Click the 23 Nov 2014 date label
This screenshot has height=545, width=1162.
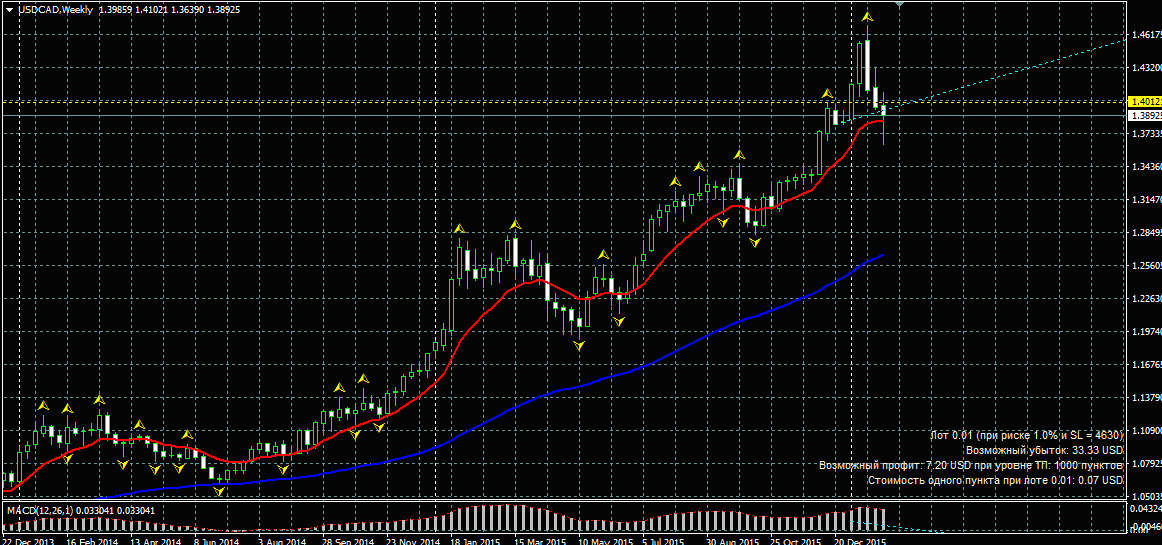coord(413,541)
